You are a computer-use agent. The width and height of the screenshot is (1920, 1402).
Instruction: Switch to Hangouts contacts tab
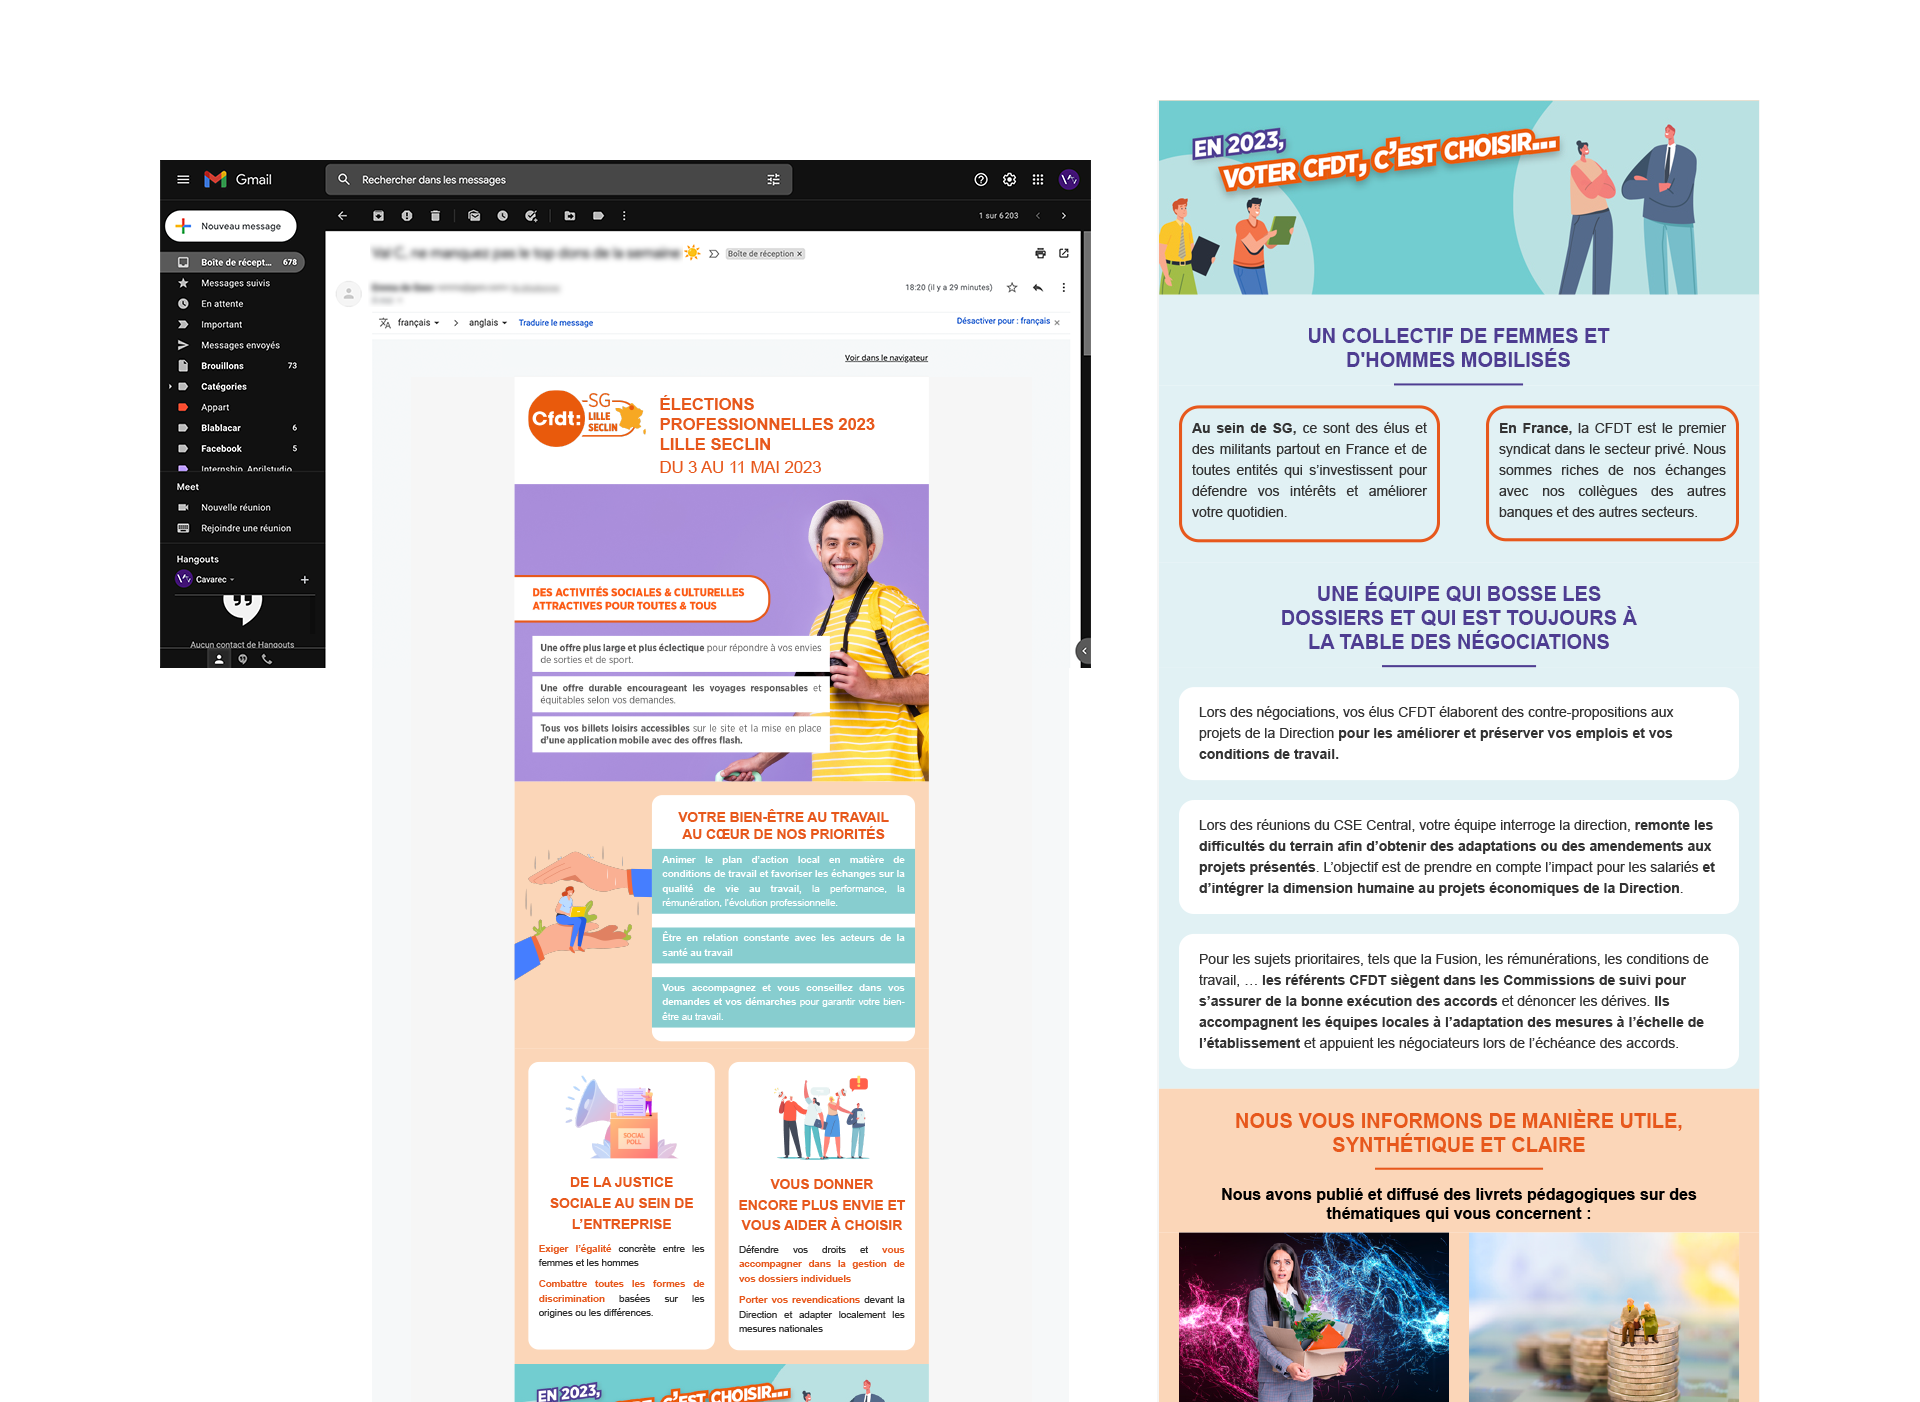[x=219, y=660]
